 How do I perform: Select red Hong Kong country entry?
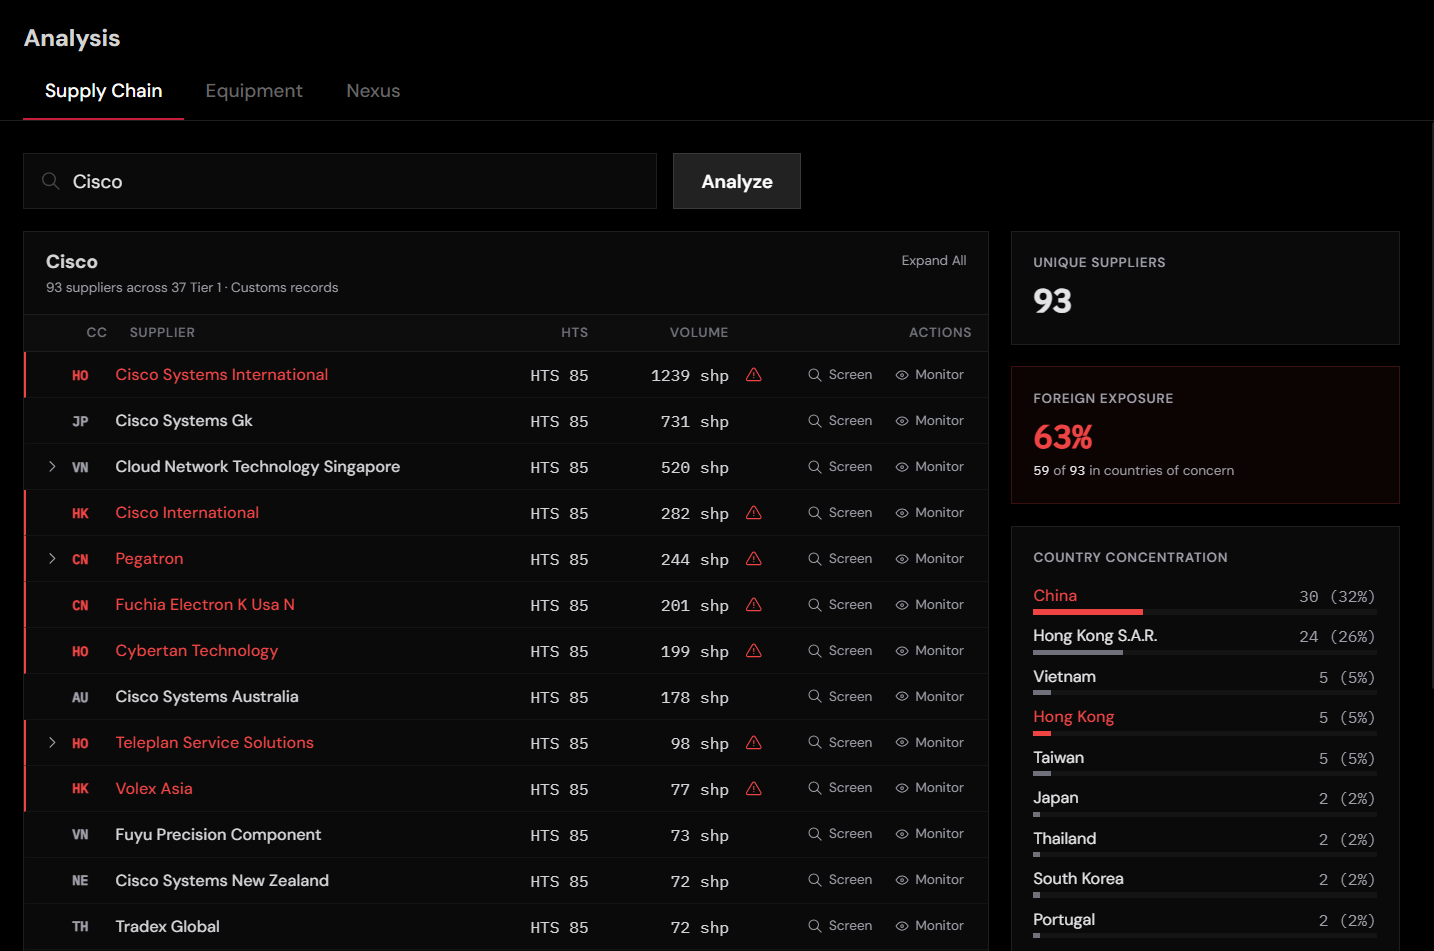click(x=1073, y=717)
